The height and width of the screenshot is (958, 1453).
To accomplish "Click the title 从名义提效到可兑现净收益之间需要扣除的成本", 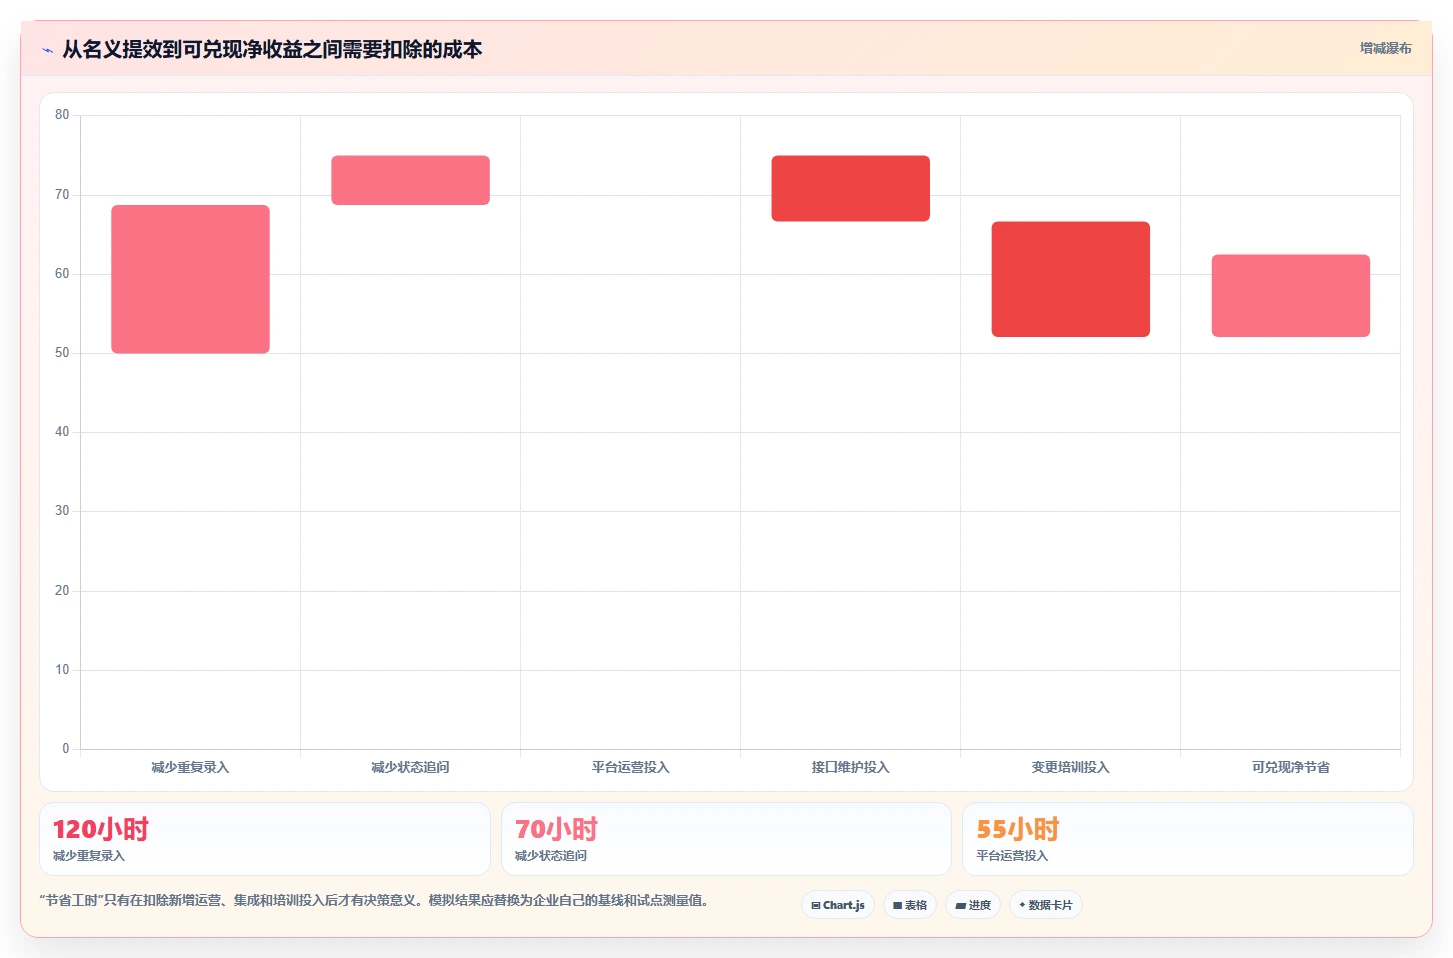I will tap(272, 49).
